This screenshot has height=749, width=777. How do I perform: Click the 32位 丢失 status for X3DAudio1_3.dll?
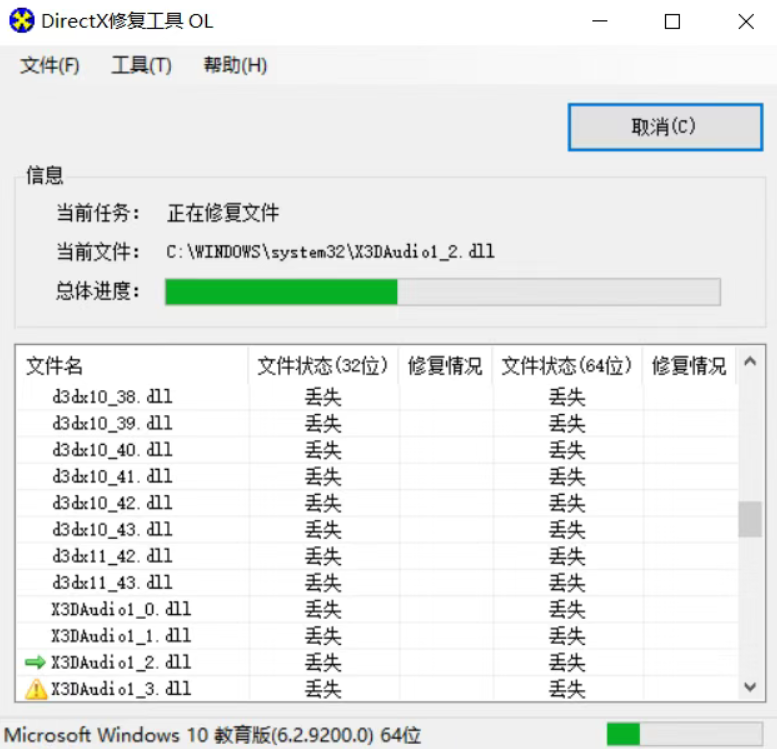(323, 690)
